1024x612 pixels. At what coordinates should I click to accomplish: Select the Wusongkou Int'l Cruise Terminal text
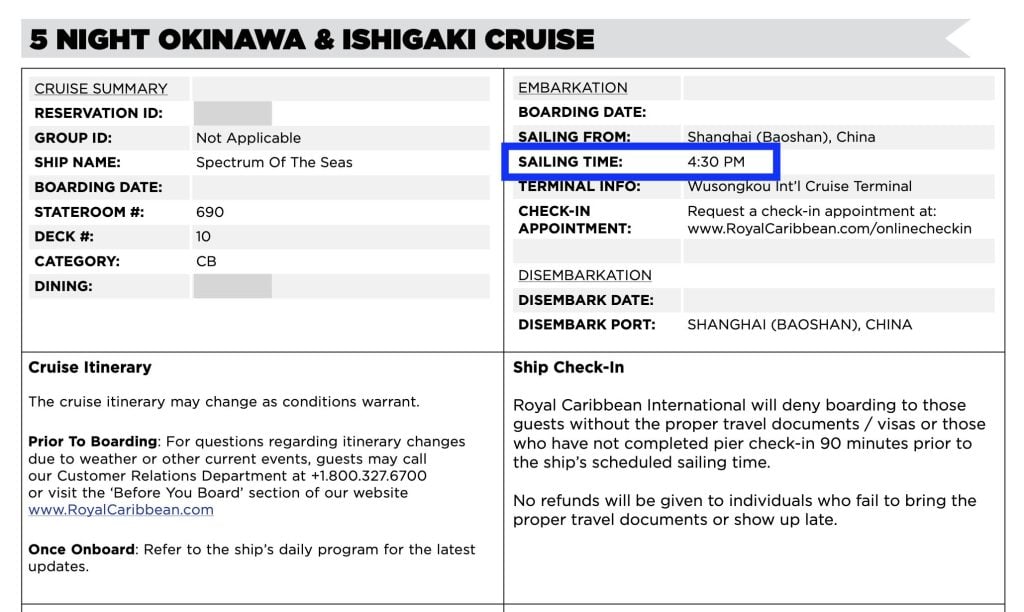[x=799, y=187]
